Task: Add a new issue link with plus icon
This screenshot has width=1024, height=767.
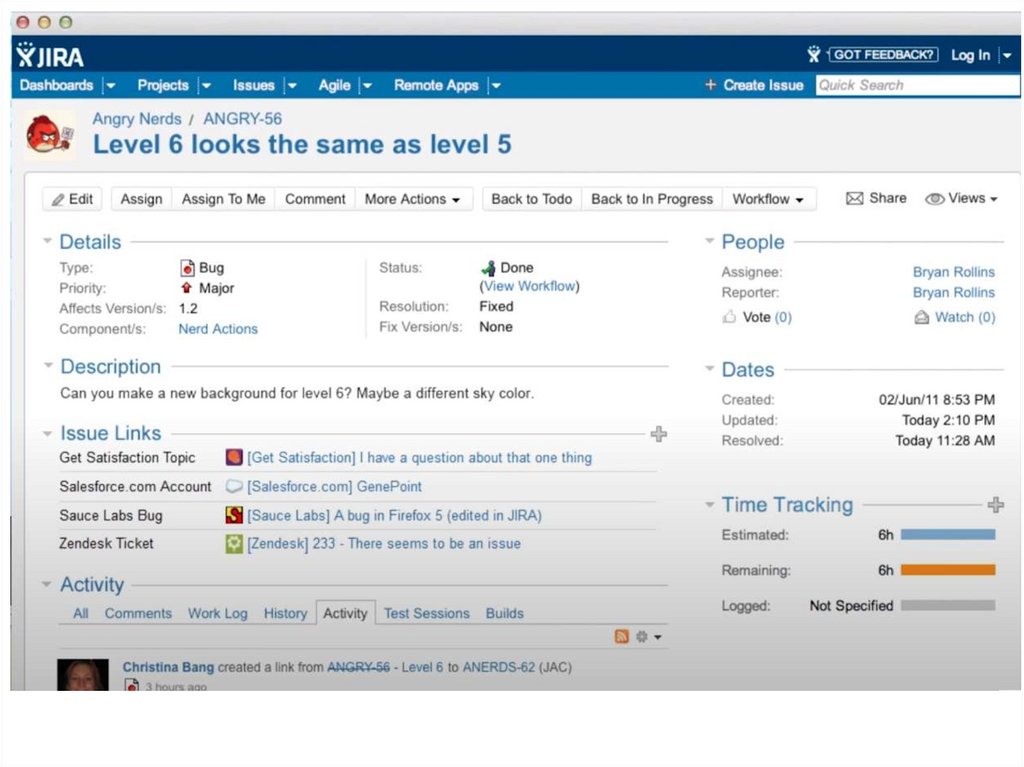Action: tap(659, 434)
